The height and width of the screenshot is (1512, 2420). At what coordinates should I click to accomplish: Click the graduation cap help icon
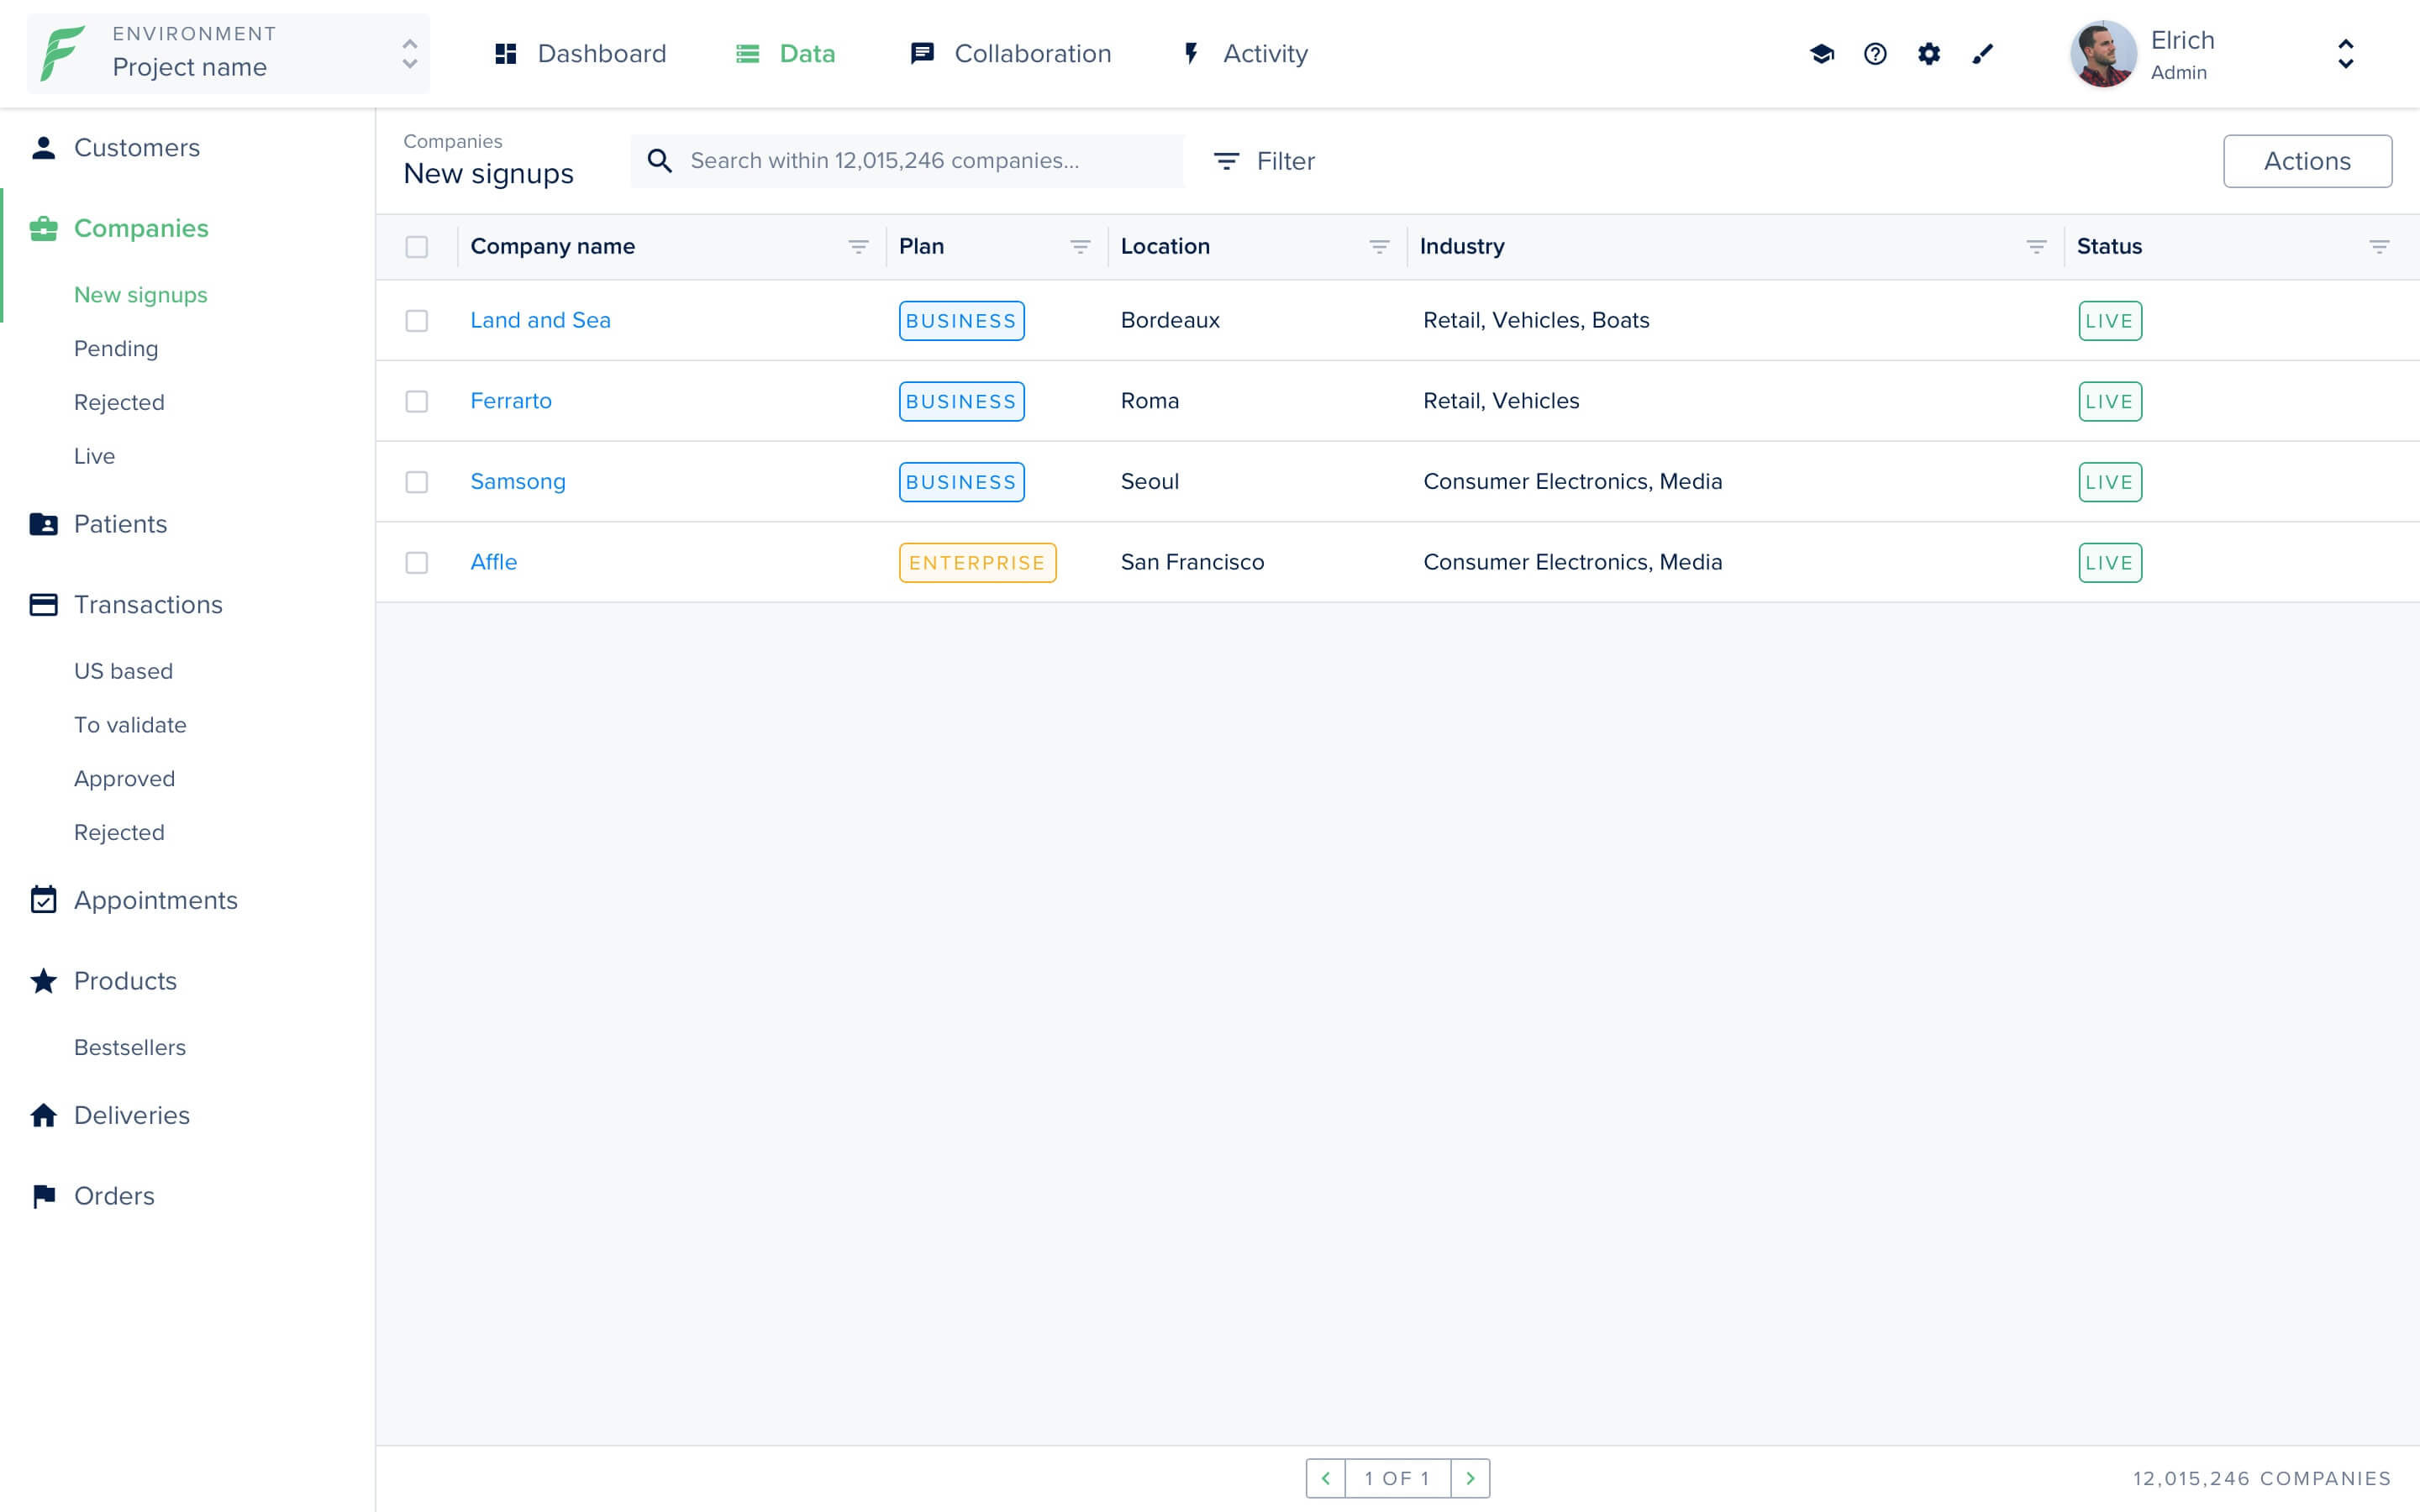(1821, 54)
